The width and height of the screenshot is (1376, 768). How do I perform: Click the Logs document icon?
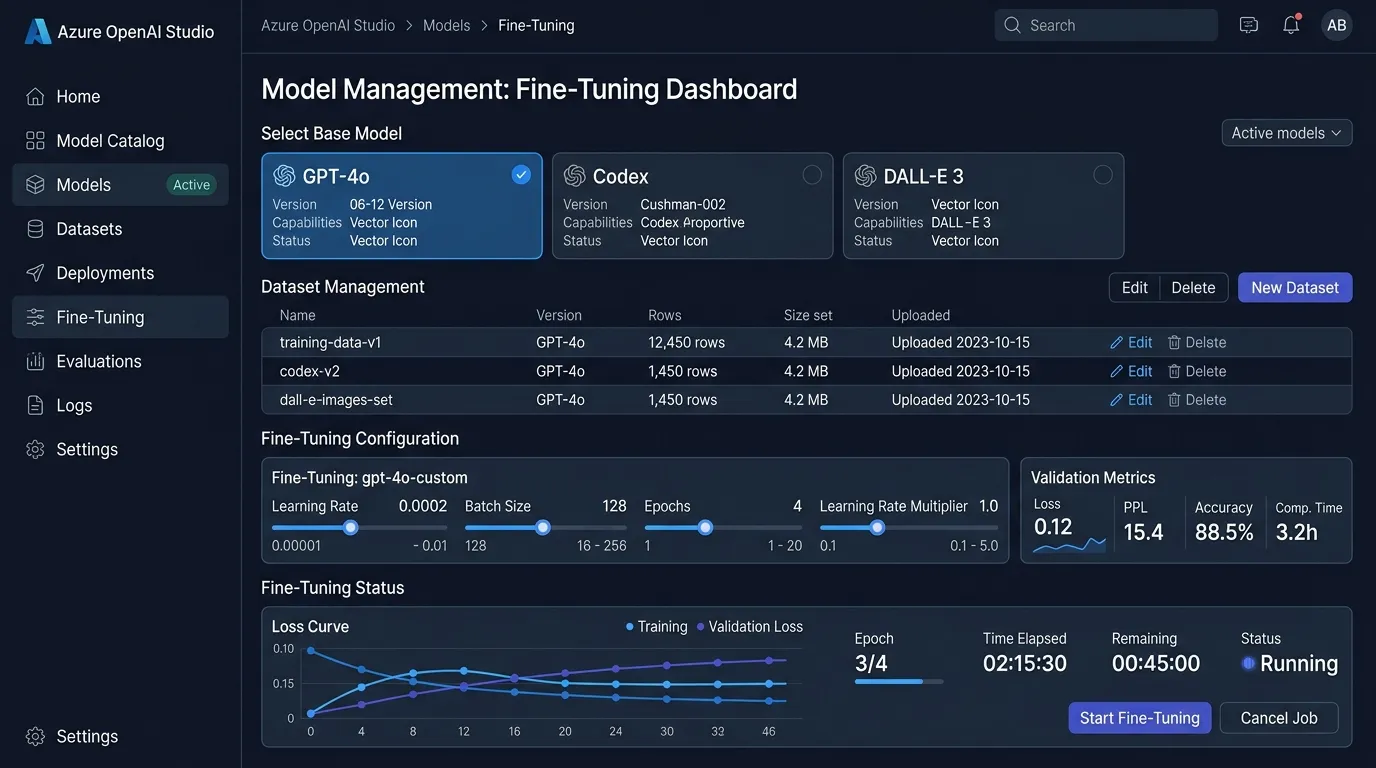pyautogui.click(x=35, y=405)
